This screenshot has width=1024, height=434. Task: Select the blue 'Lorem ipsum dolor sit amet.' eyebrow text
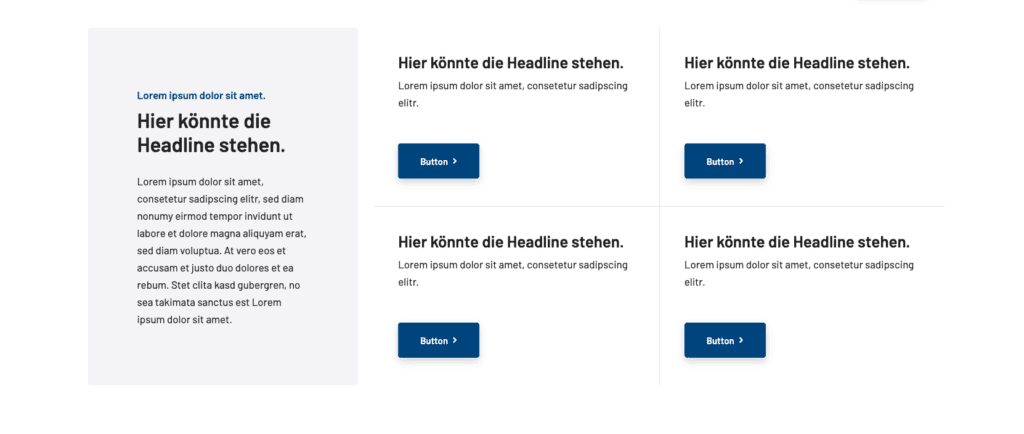pyautogui.click(x=201, y=96)
